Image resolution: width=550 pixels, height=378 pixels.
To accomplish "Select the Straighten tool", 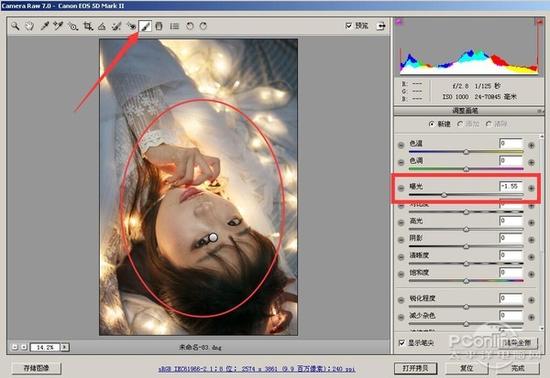I will pos(102,26).
